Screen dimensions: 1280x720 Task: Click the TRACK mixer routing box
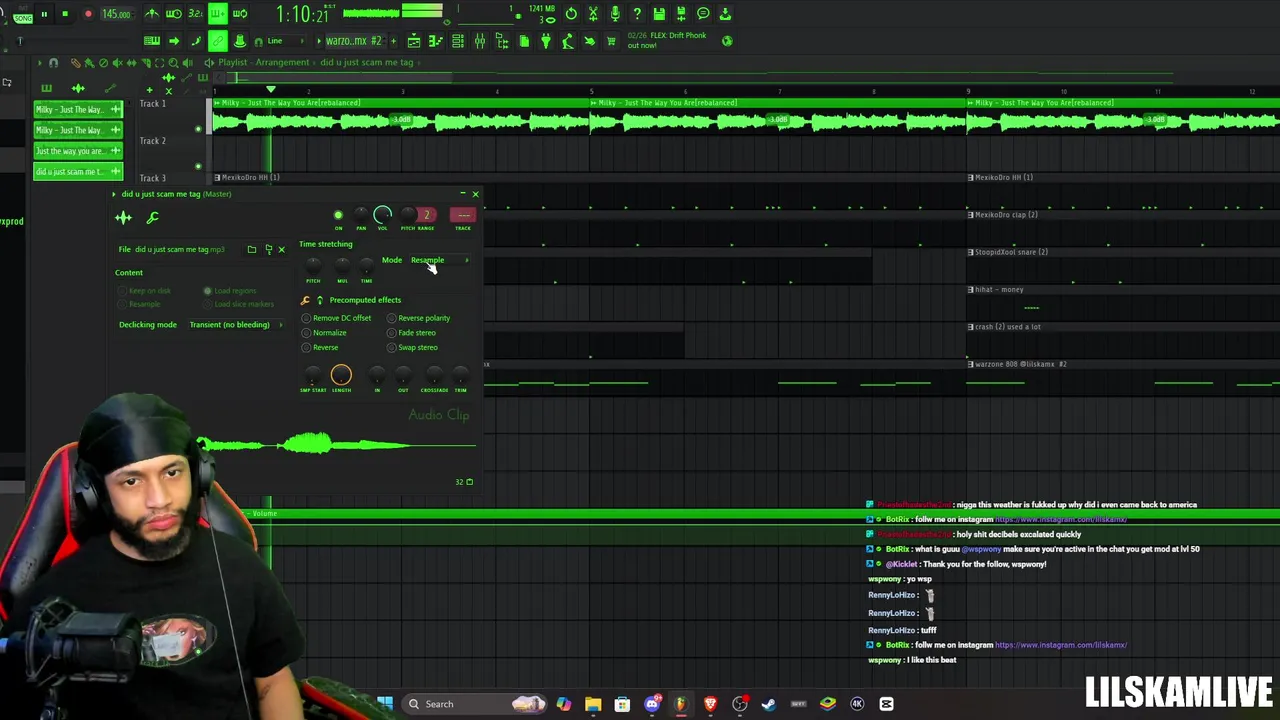[x=463, y=215]
